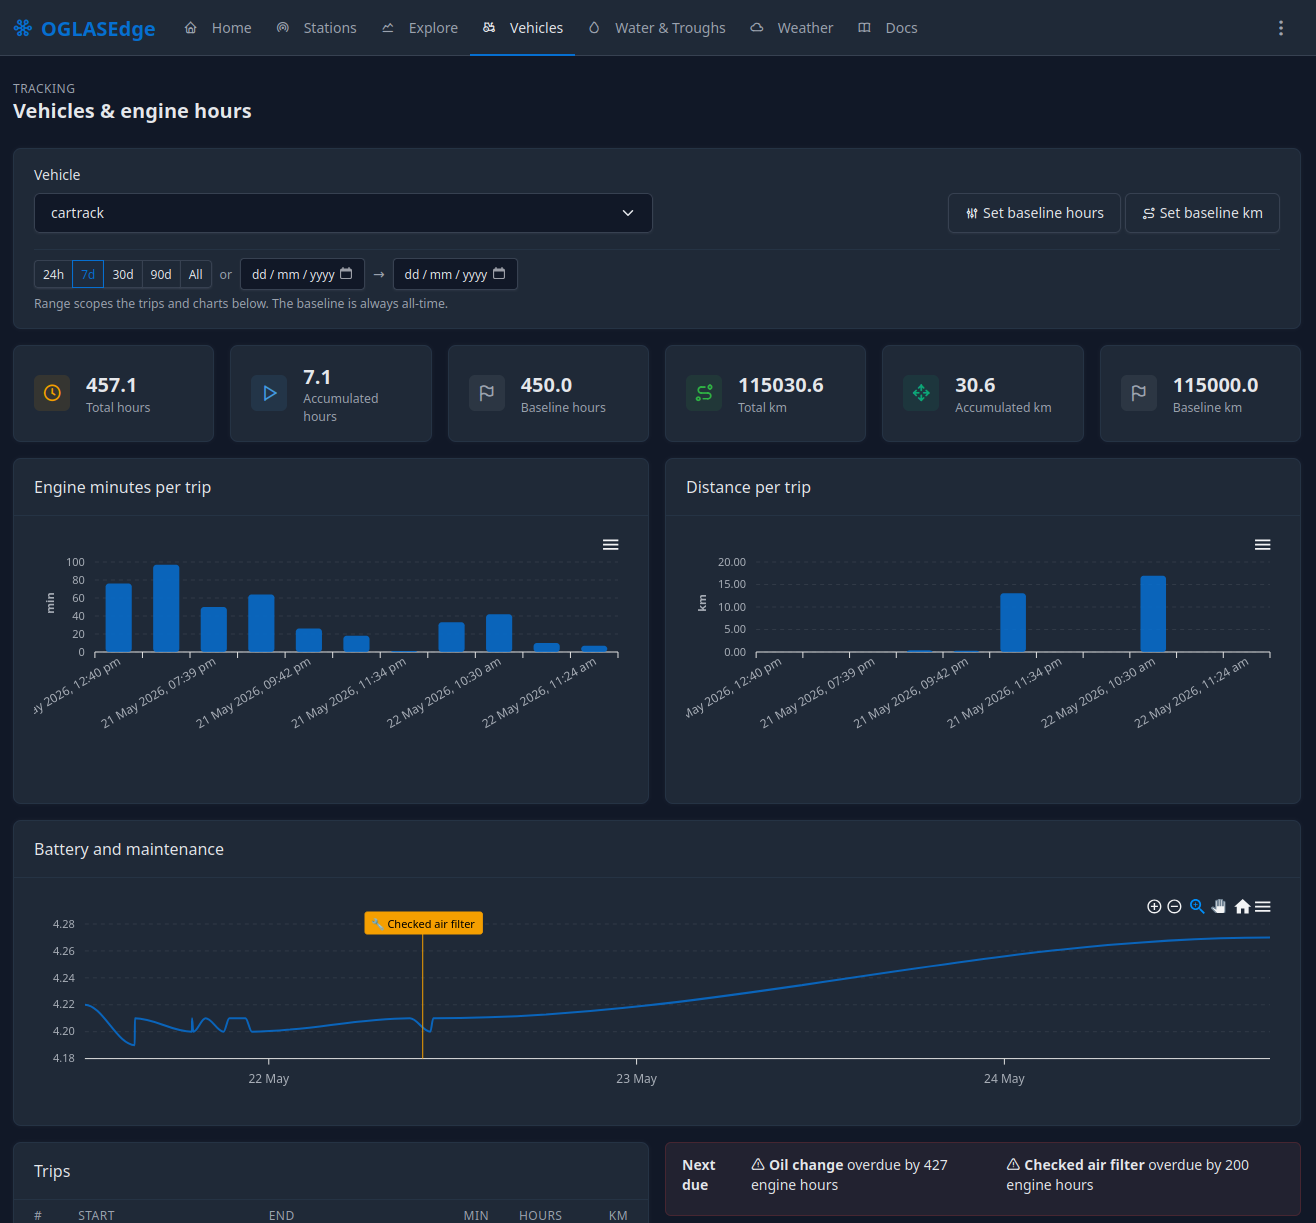
Task: Go to Stations section
Action: pyautogui.click(x=316, y=28)
